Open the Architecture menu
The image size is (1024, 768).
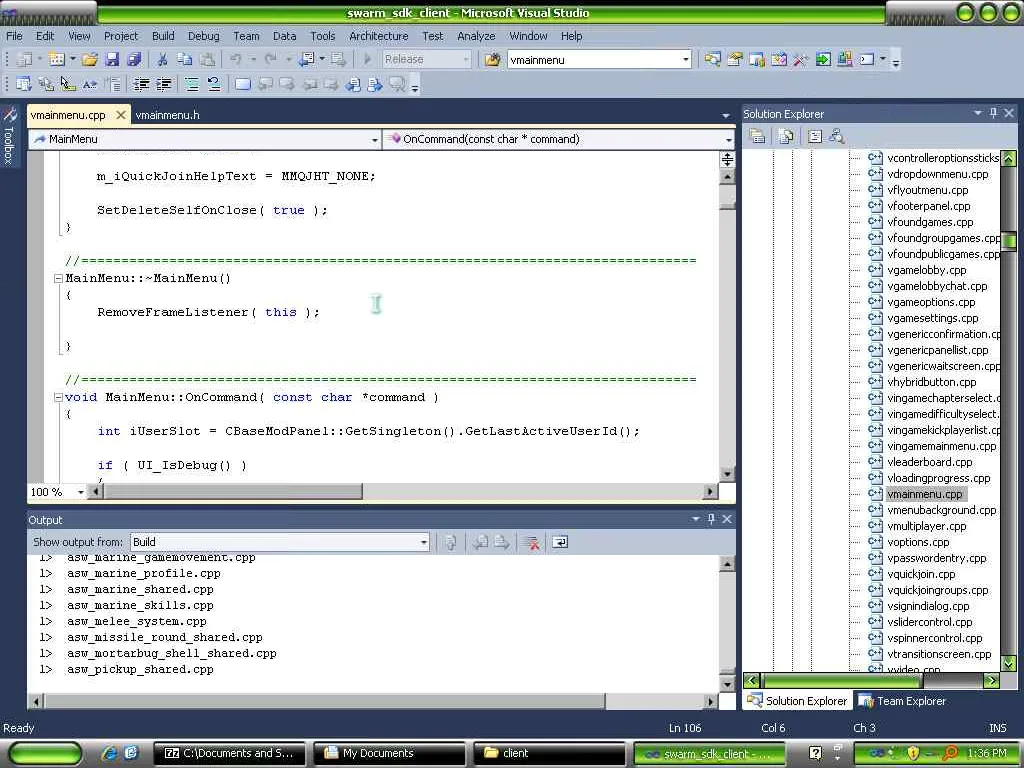click(x=379, y=36)
